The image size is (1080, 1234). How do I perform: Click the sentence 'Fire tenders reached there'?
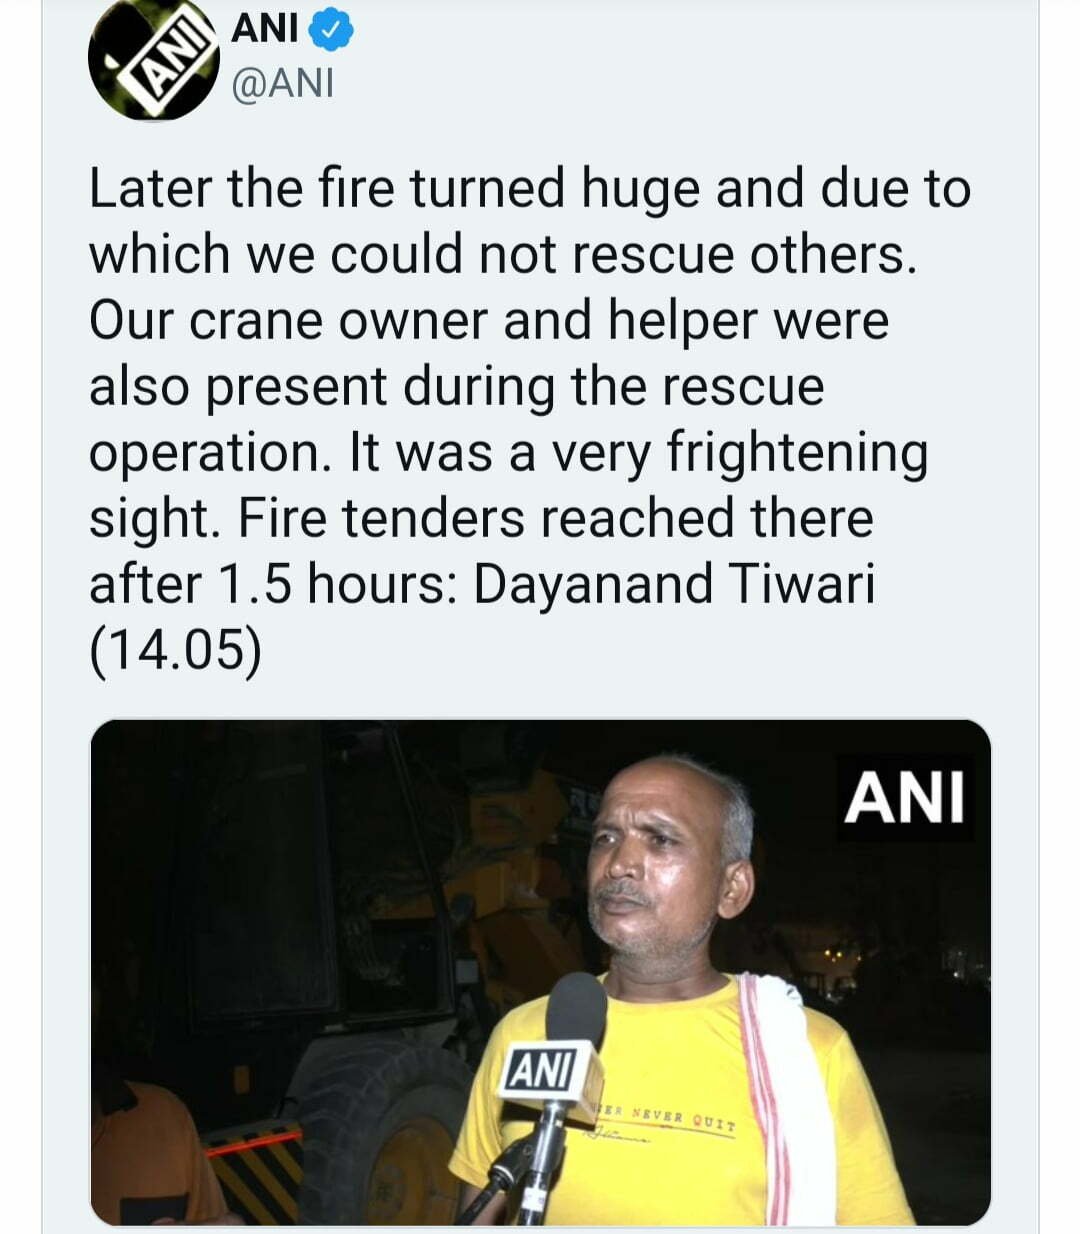[x=557, y=518]
